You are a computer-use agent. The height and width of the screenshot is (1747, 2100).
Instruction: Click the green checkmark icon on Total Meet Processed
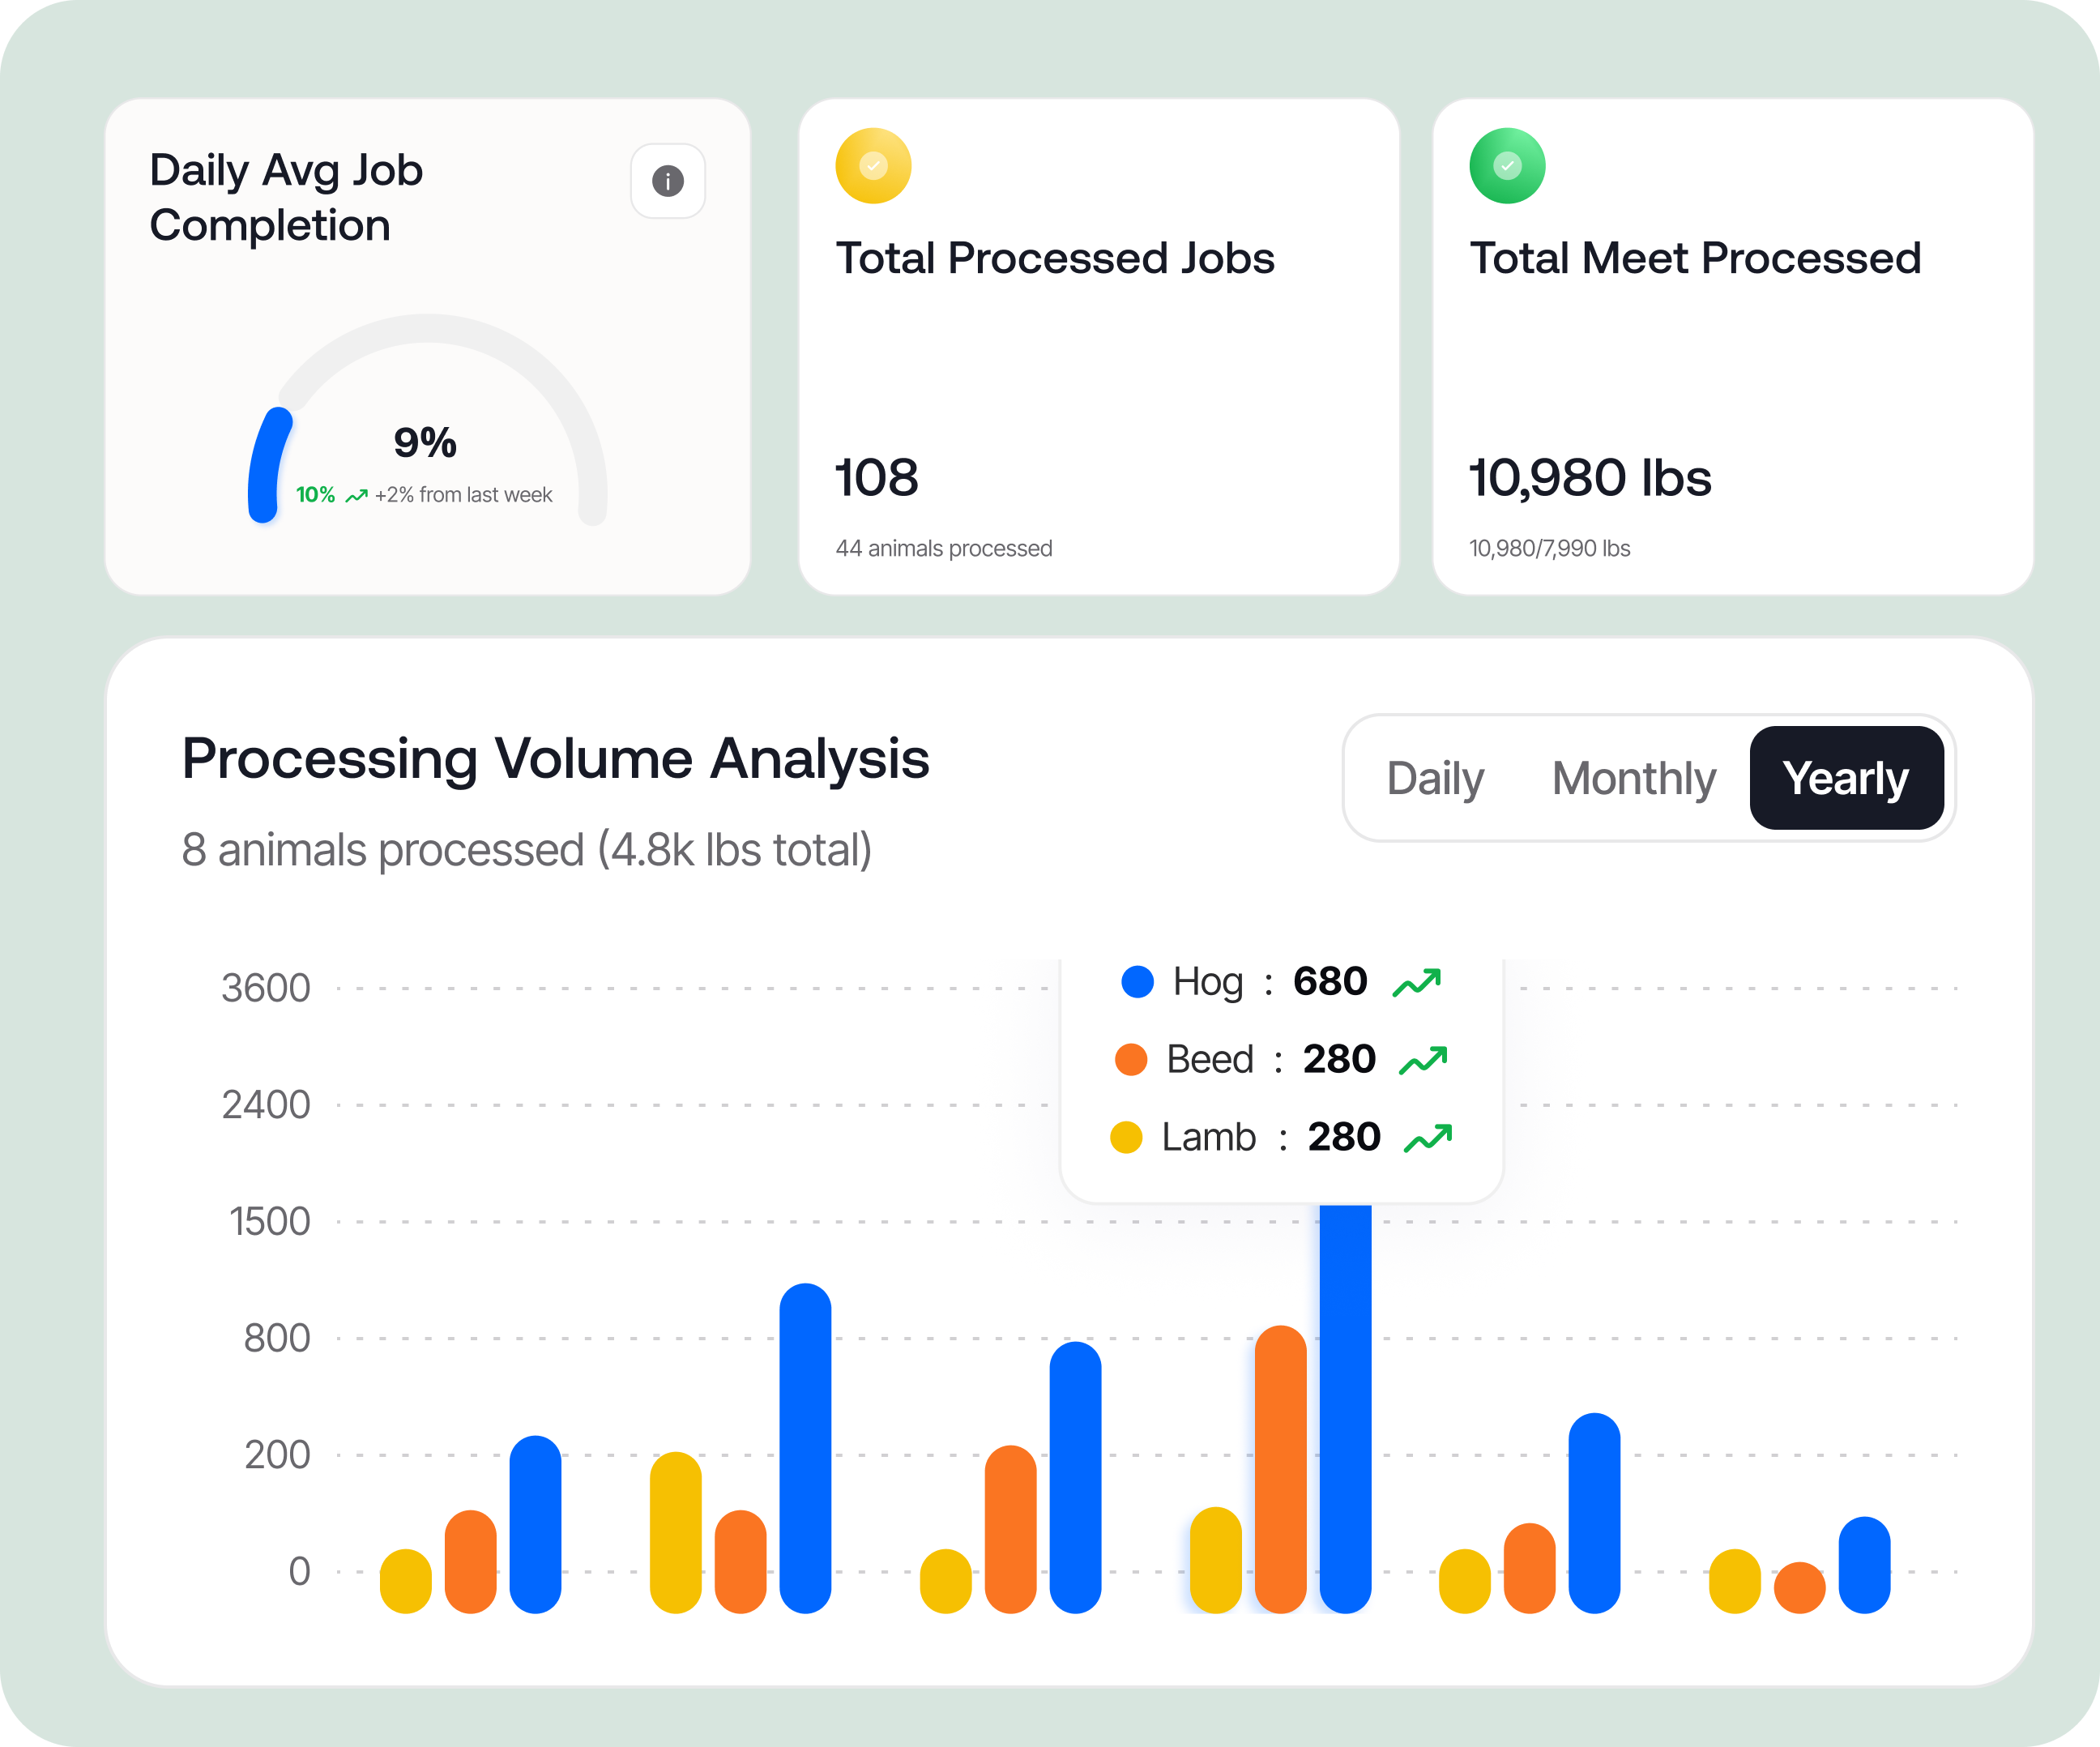[1507, 166]
